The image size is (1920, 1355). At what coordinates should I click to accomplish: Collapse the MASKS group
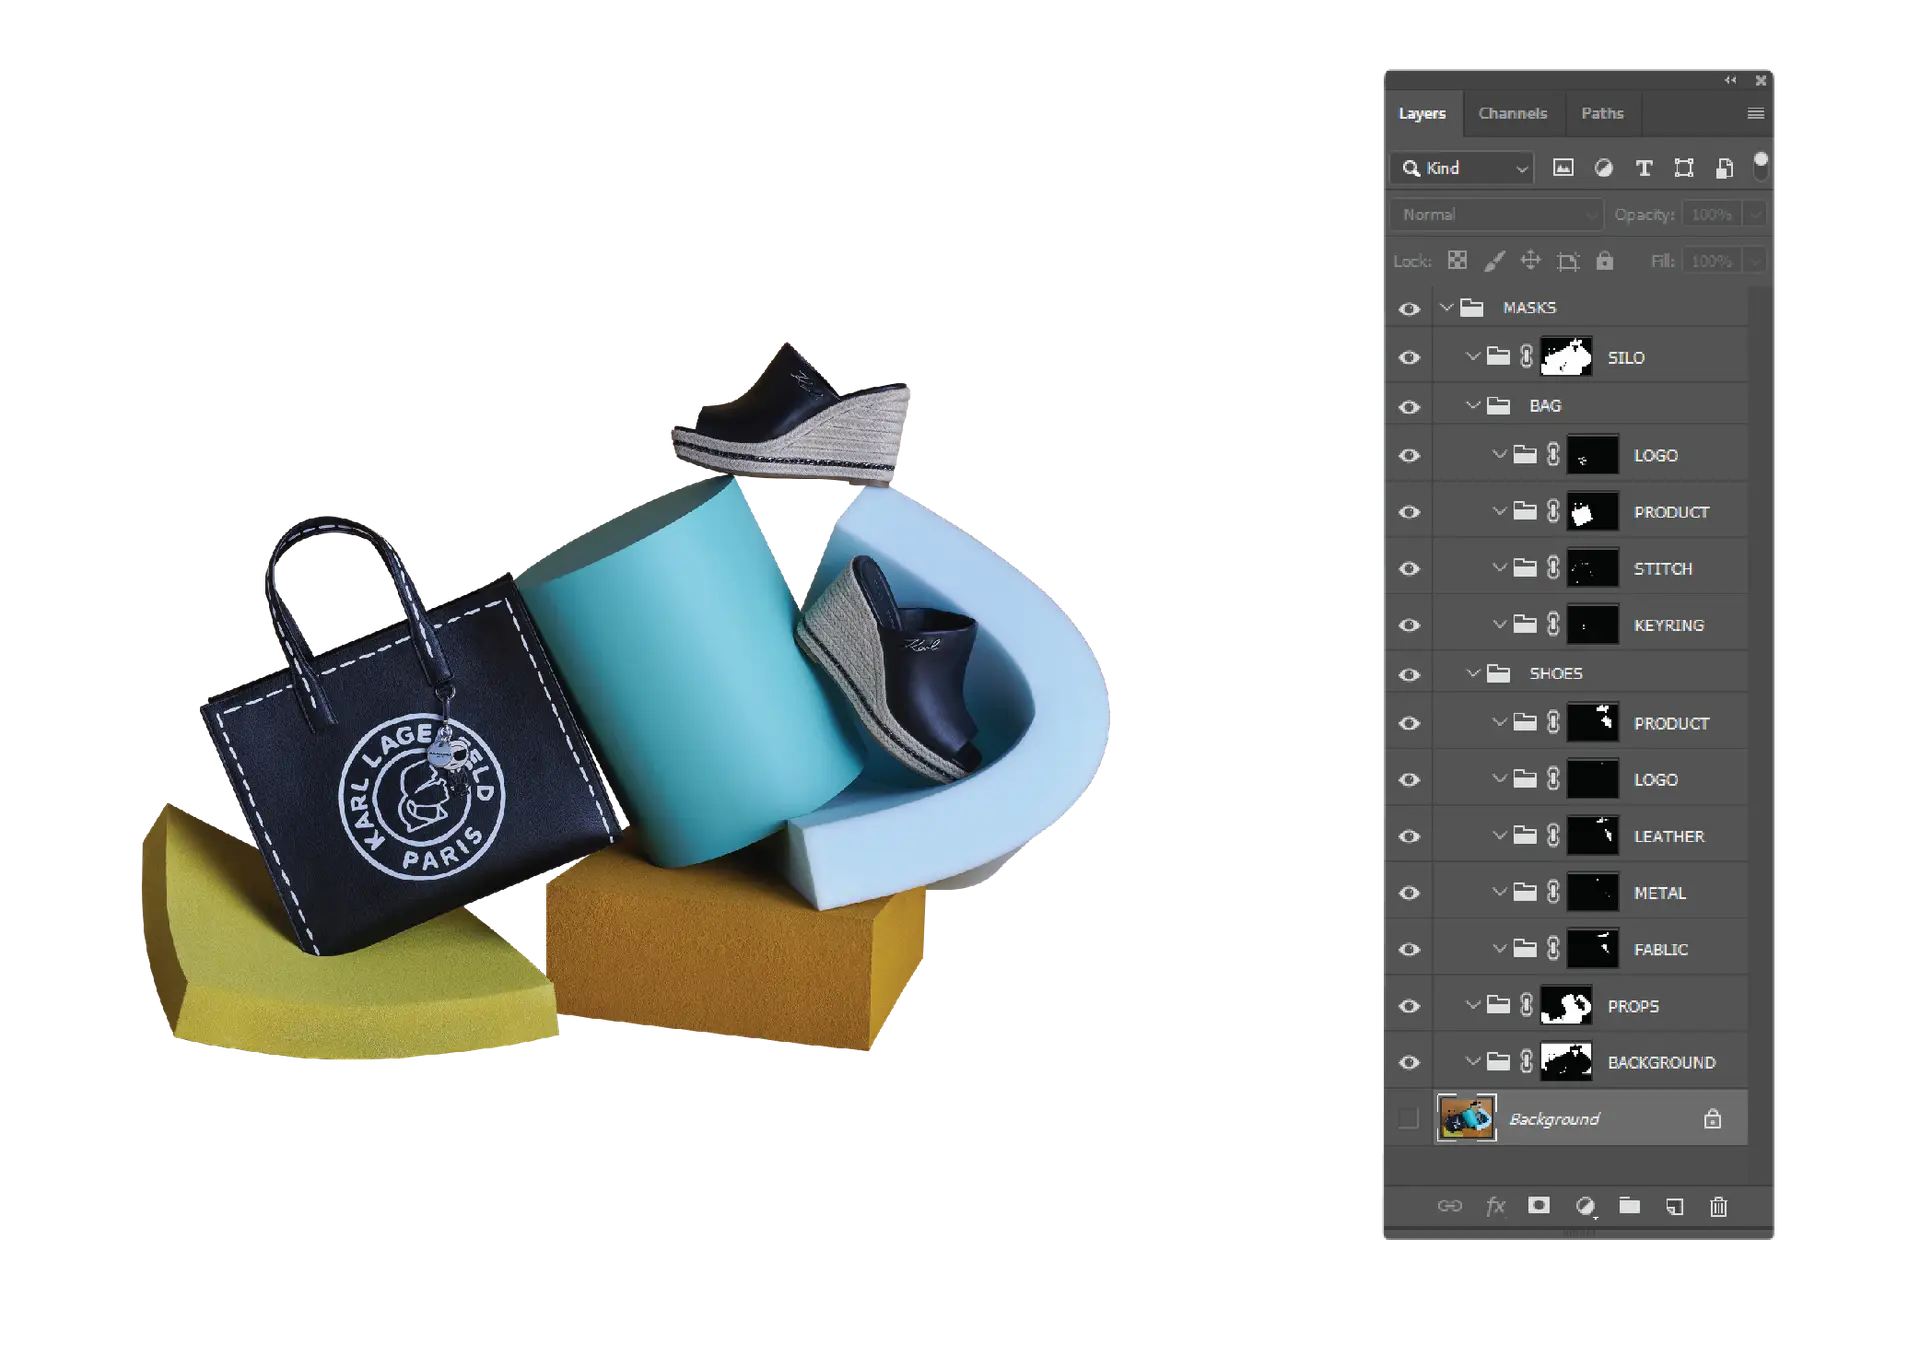click(x=1446, y=307)
